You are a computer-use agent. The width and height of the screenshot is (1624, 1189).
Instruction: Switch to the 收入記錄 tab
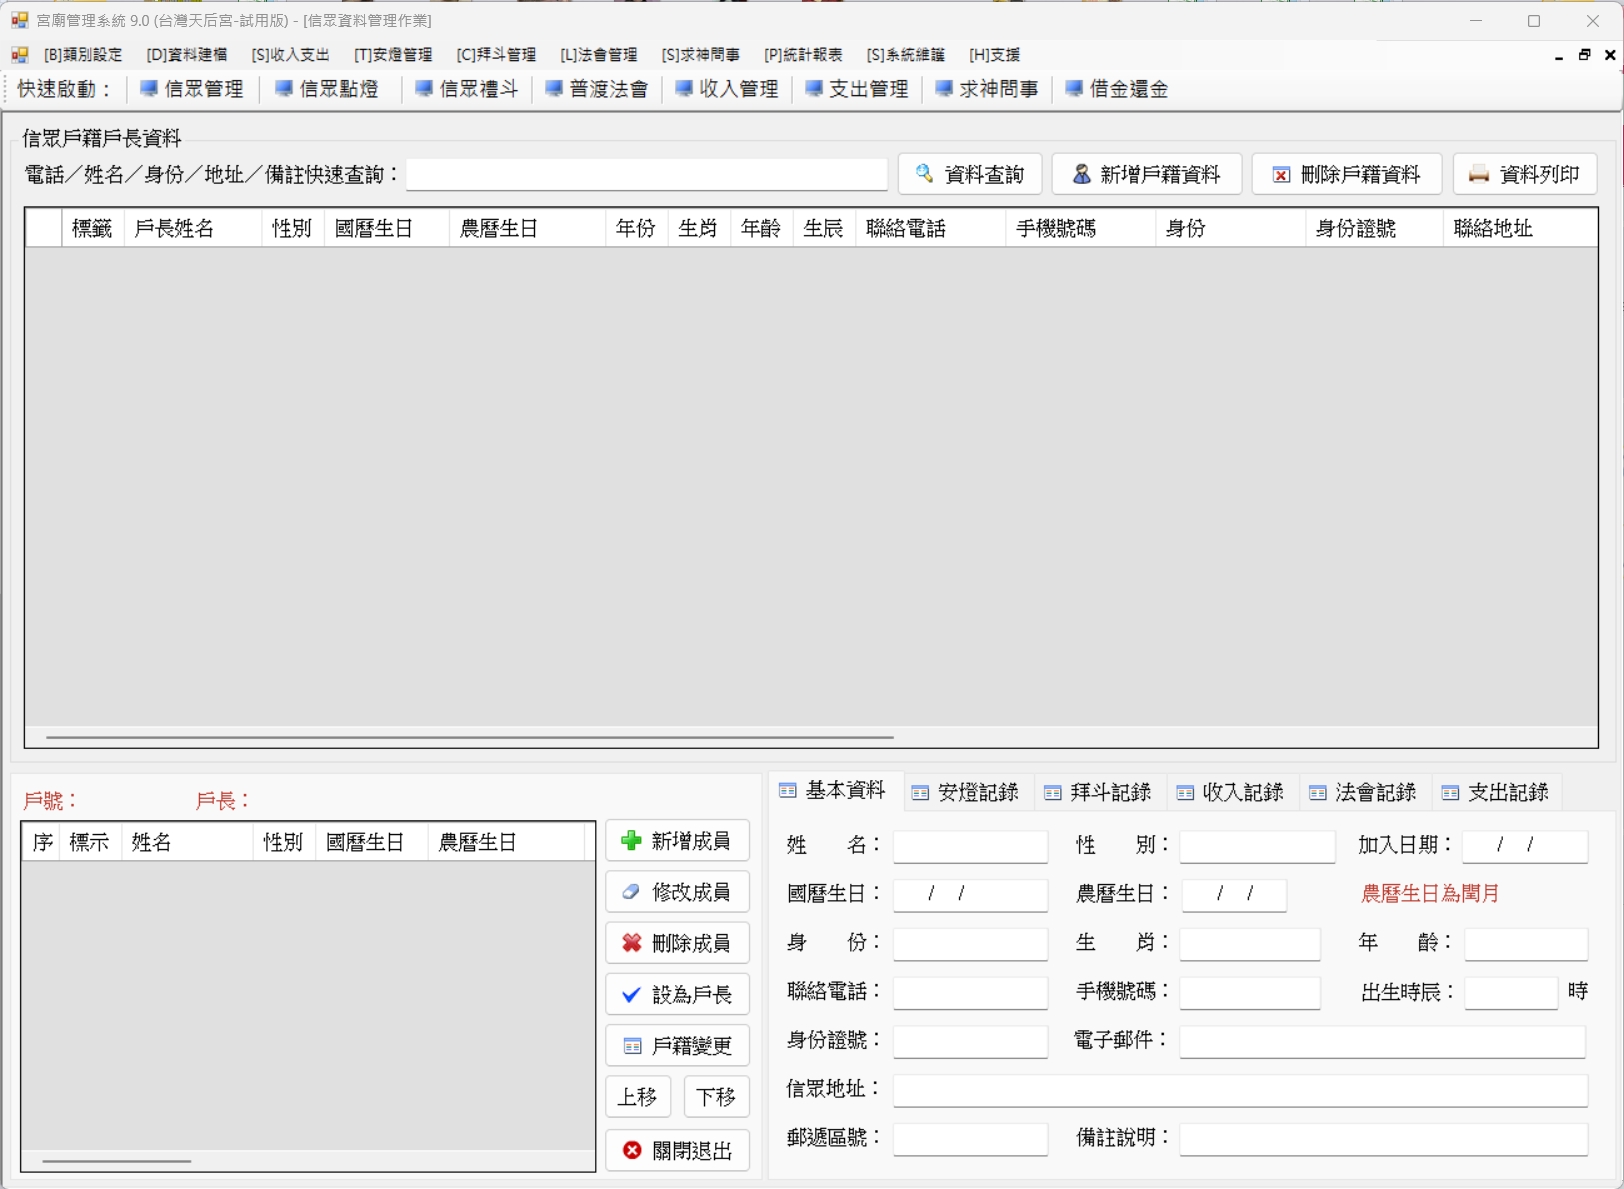pyautogui.click(x=1230, y=793)
